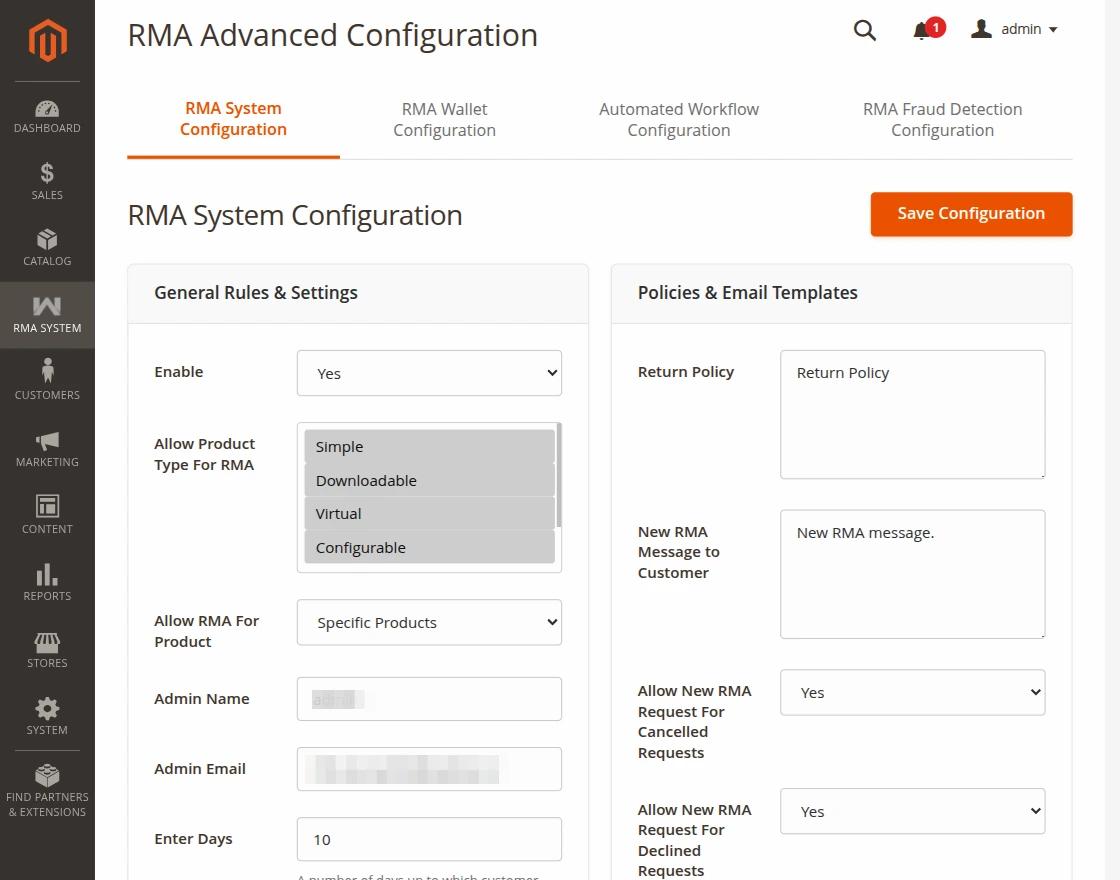The image size is (1120, 880).
Task: Click the General Rules & Settings heading
Action: coord(256,293)
